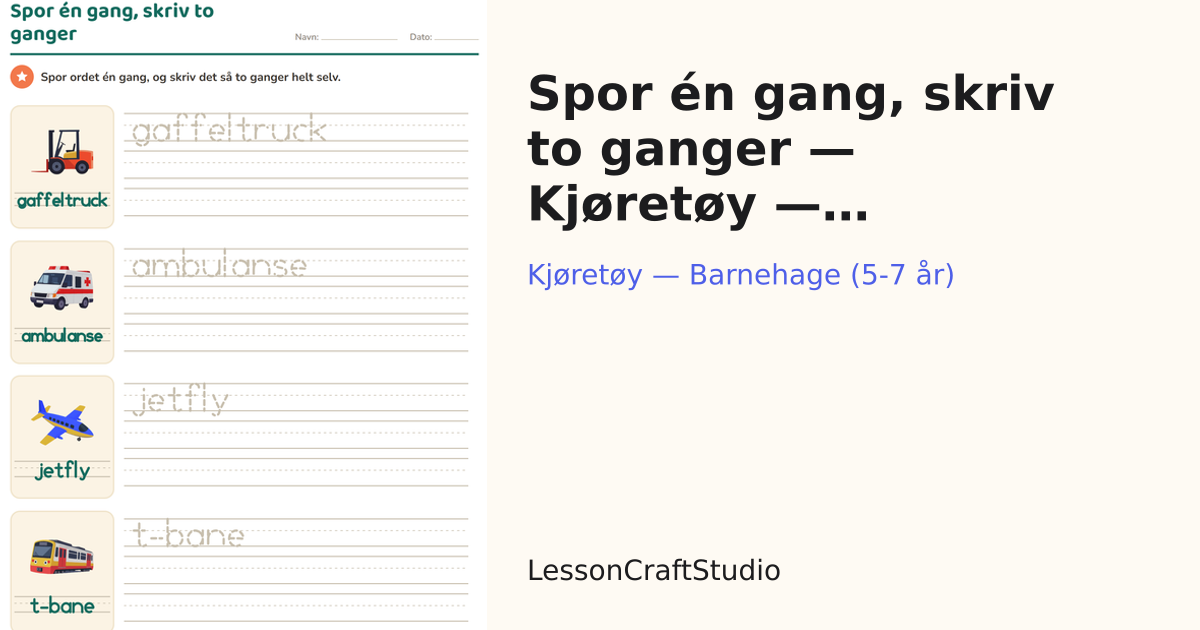Click the dotted ambulanse tracing word
This screenshot has height=630, width=1200.
[219, 265]
